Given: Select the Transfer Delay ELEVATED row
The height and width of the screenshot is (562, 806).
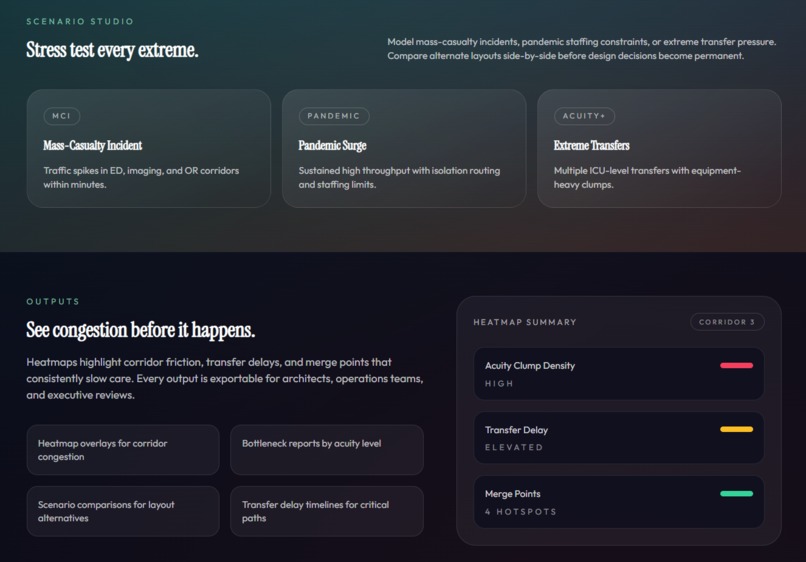Looking at the screenshot, I should coord(618,438).
